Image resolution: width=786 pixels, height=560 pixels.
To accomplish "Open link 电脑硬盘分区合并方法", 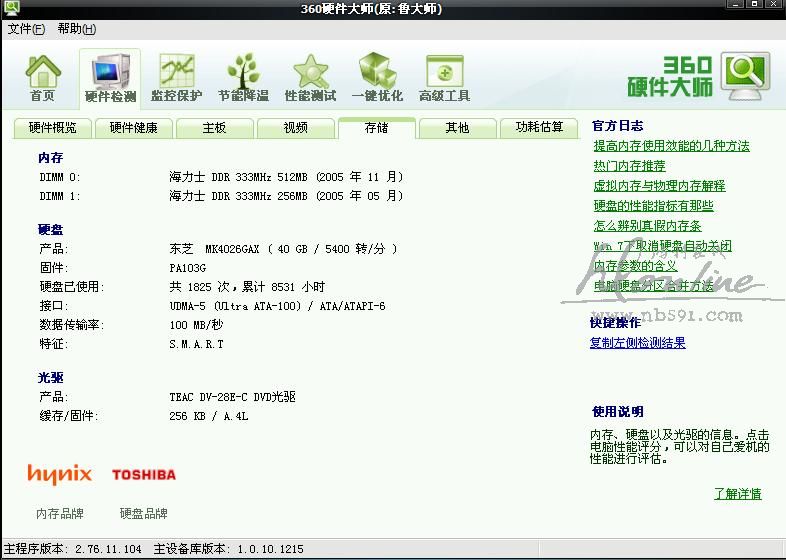I will pyautogui.click(x=653, y=286).
